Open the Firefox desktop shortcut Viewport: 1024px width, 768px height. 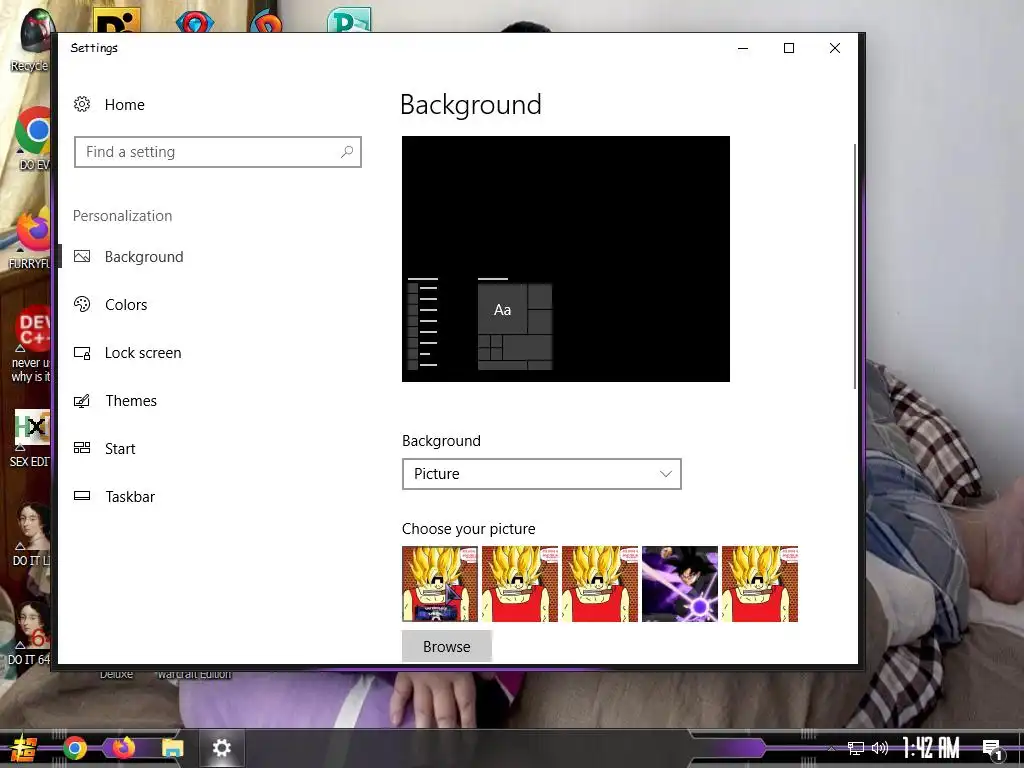[31, 239]
